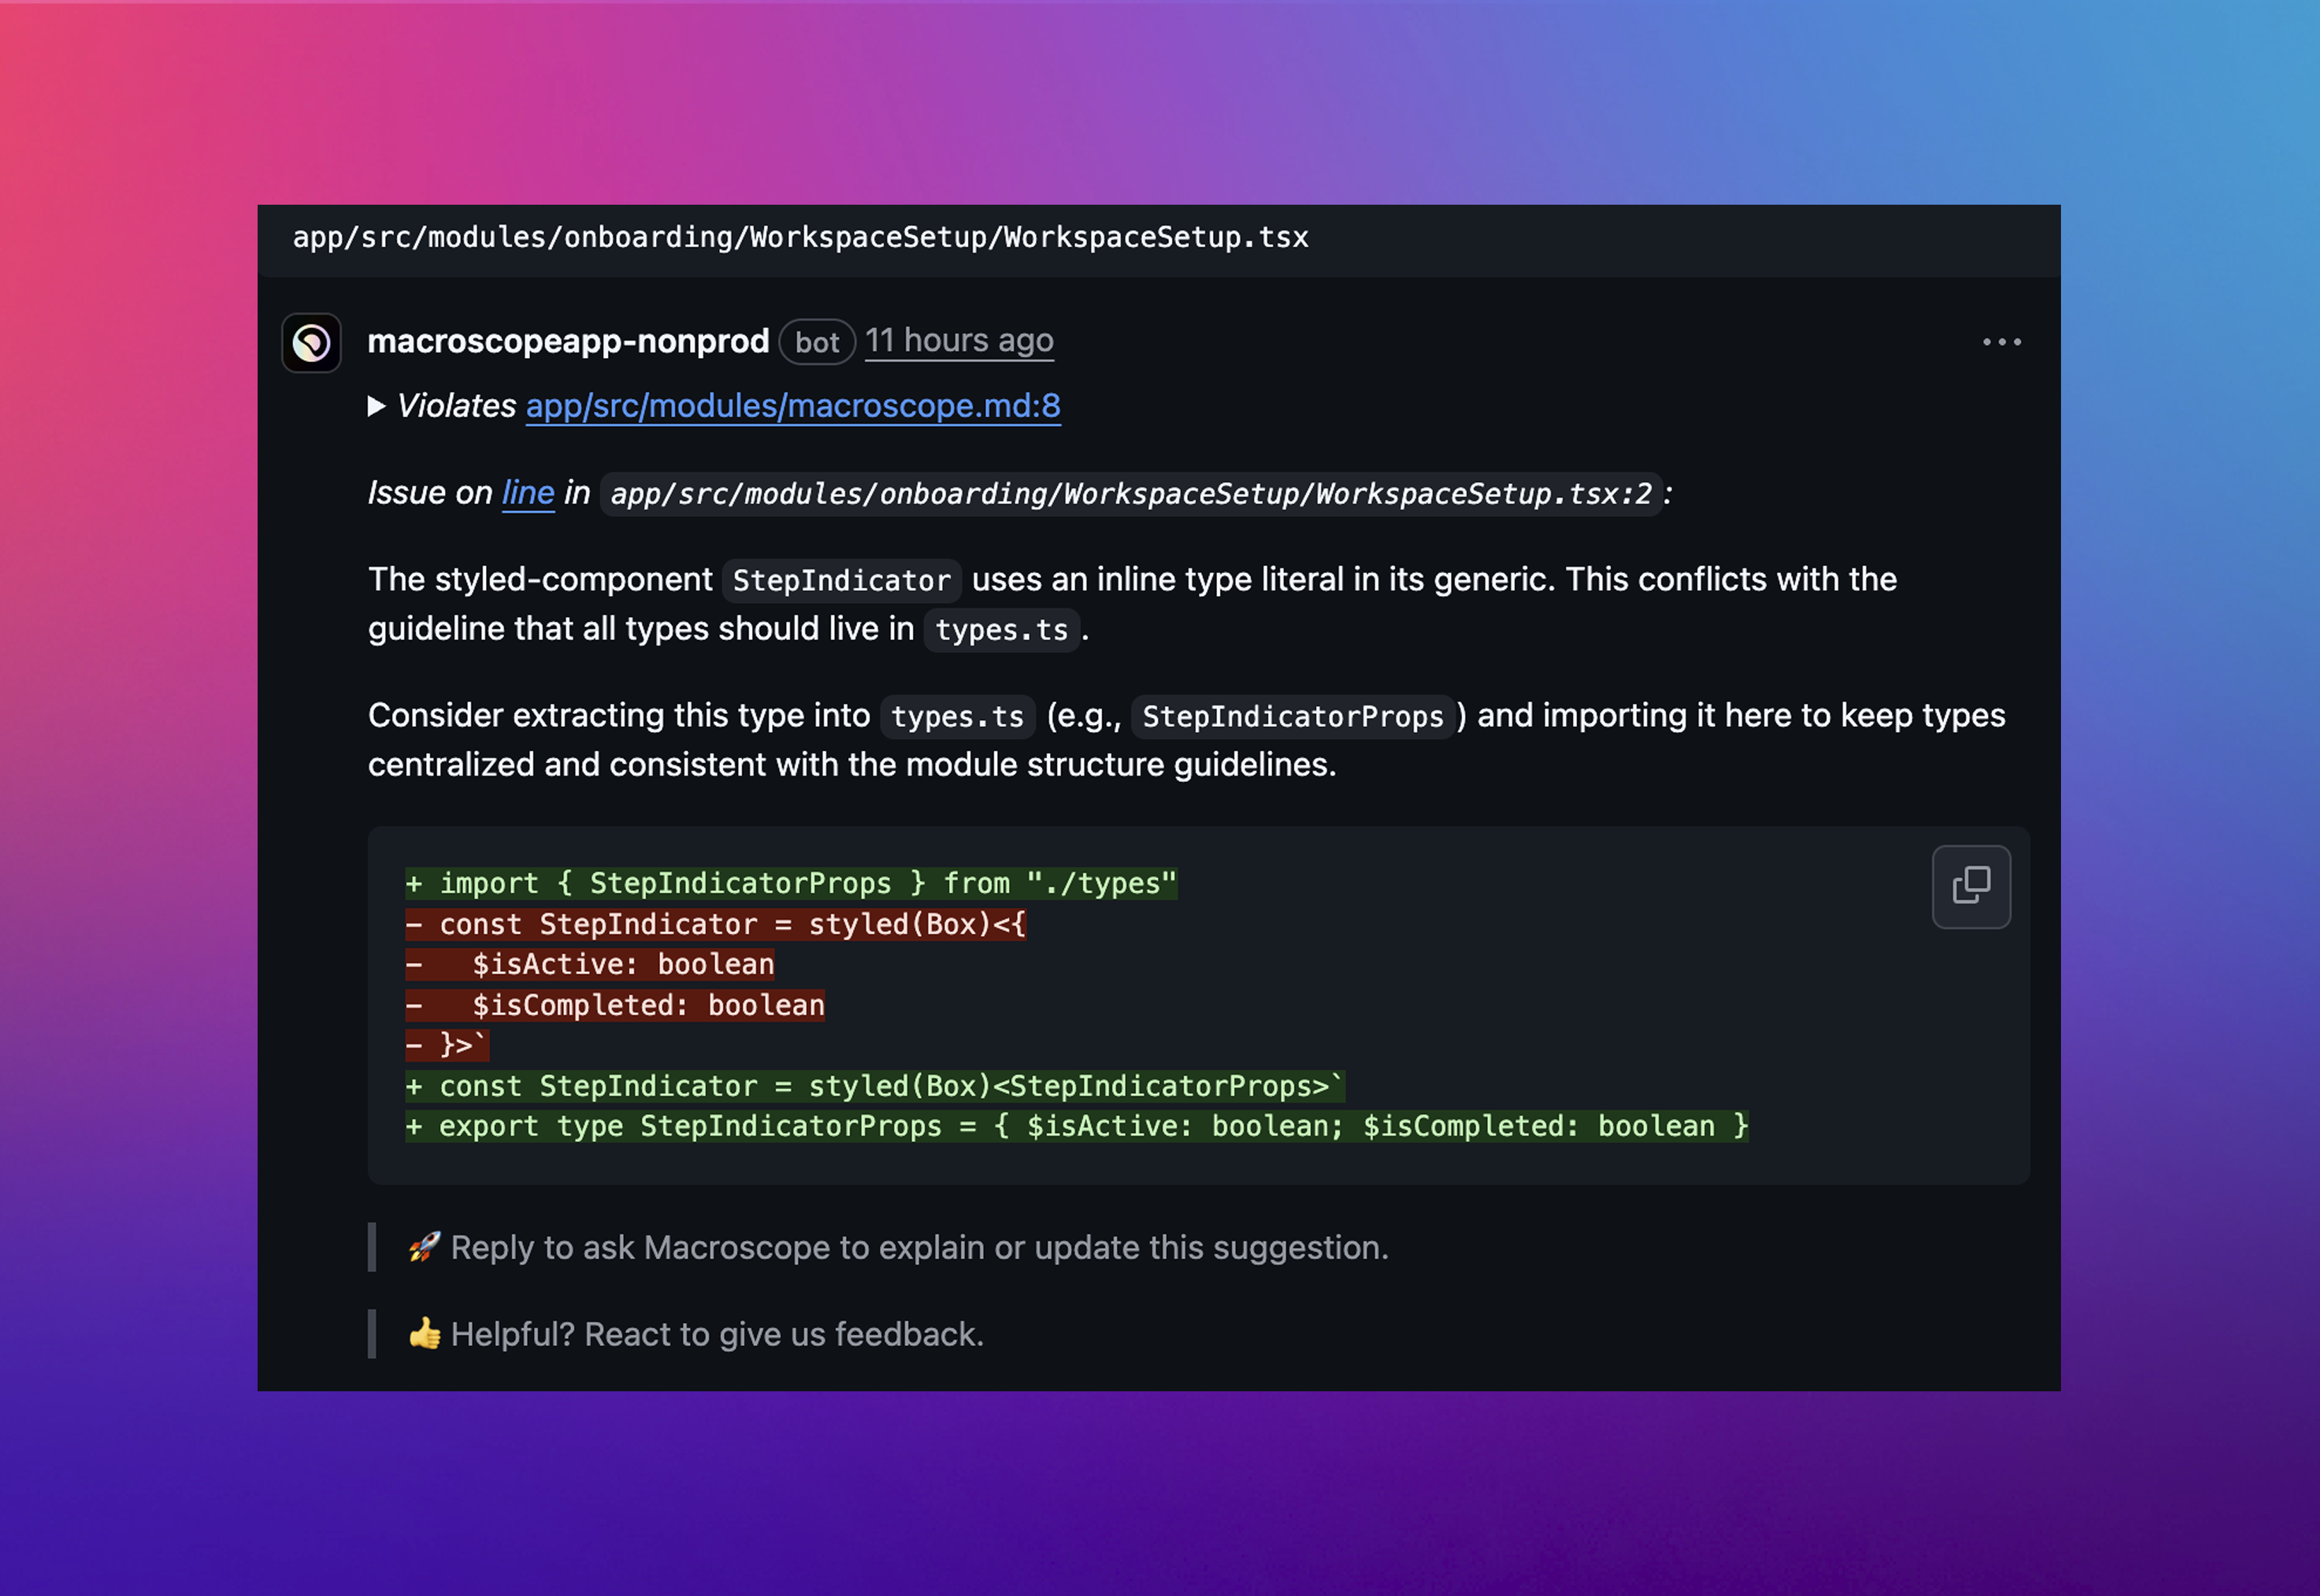Screen dimensions: 2320x1596
Task: Click the WorkspaceSetup.tsx:2 inline code path
Action: click(1131, 493)
